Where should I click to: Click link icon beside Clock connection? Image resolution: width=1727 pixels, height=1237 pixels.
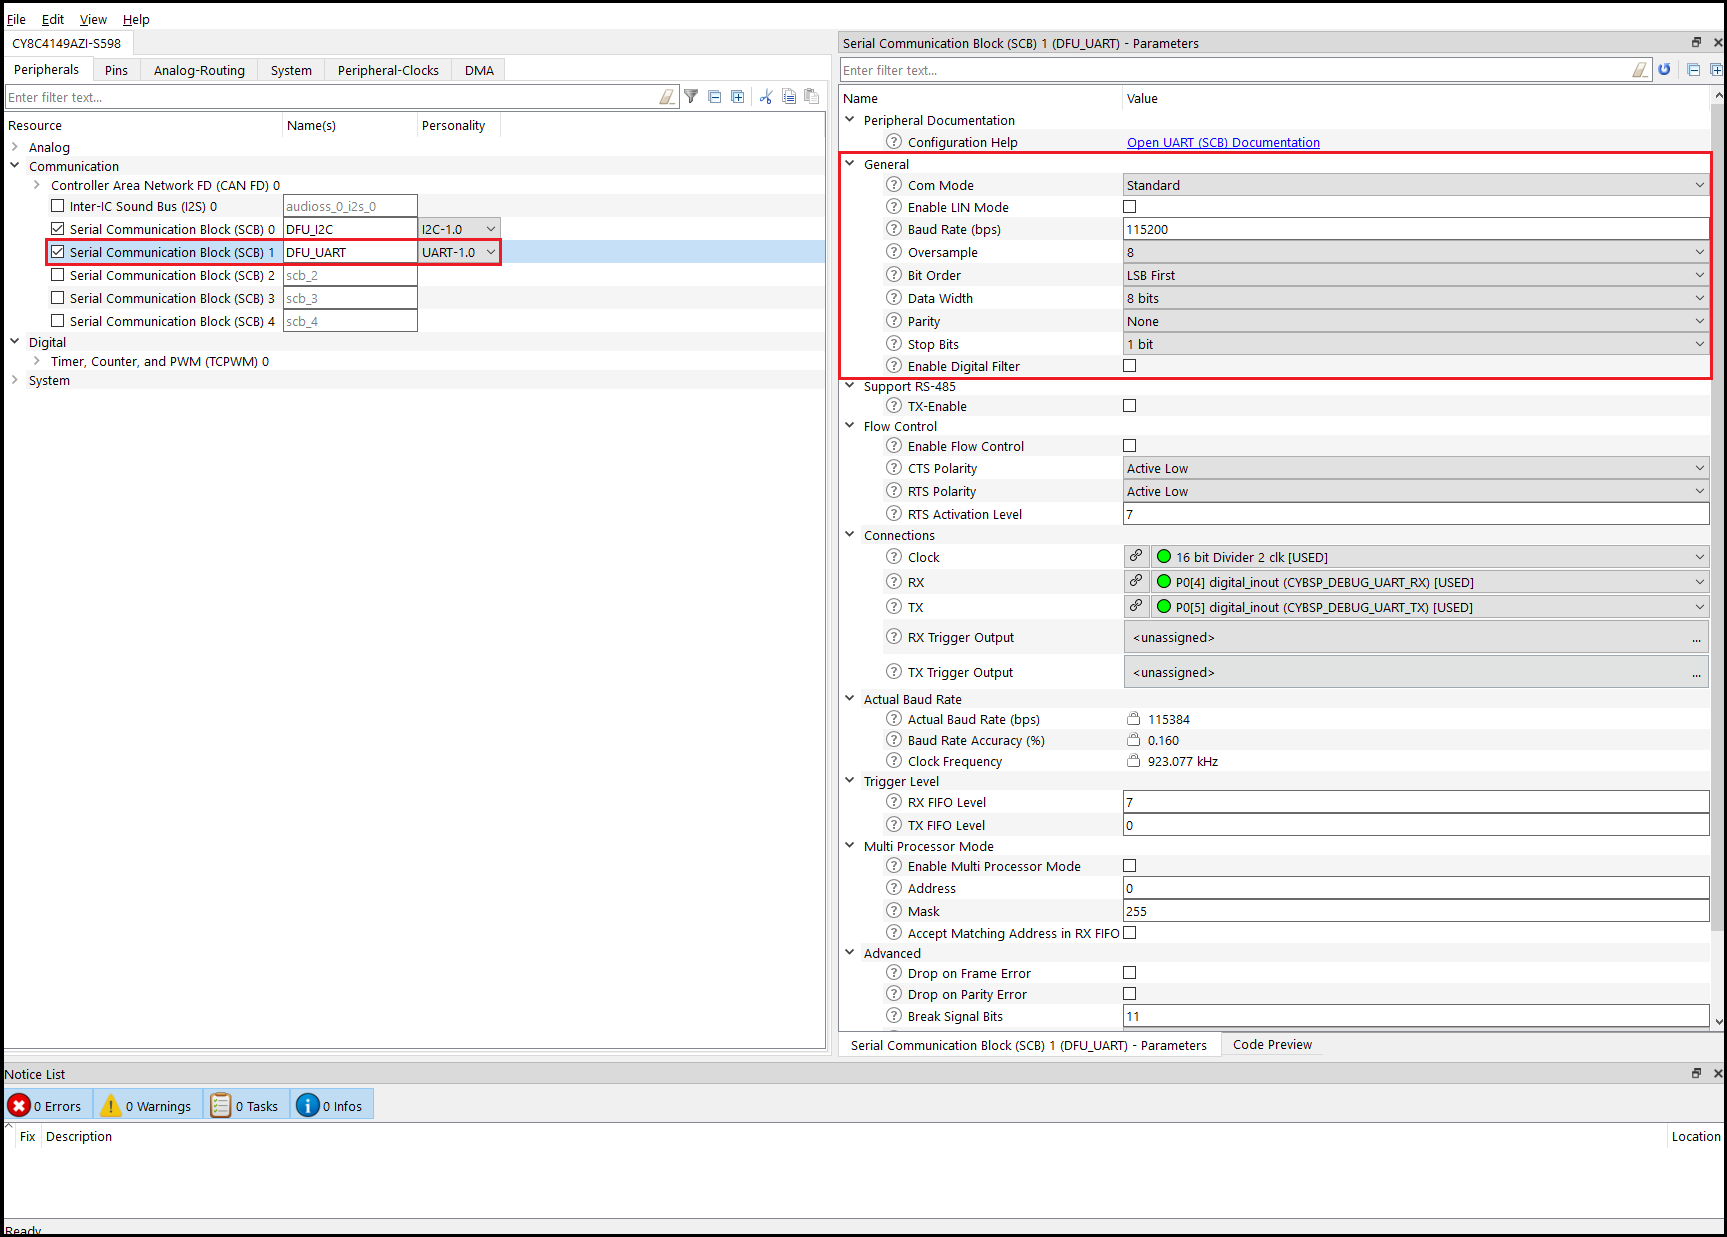[1136, 556]
